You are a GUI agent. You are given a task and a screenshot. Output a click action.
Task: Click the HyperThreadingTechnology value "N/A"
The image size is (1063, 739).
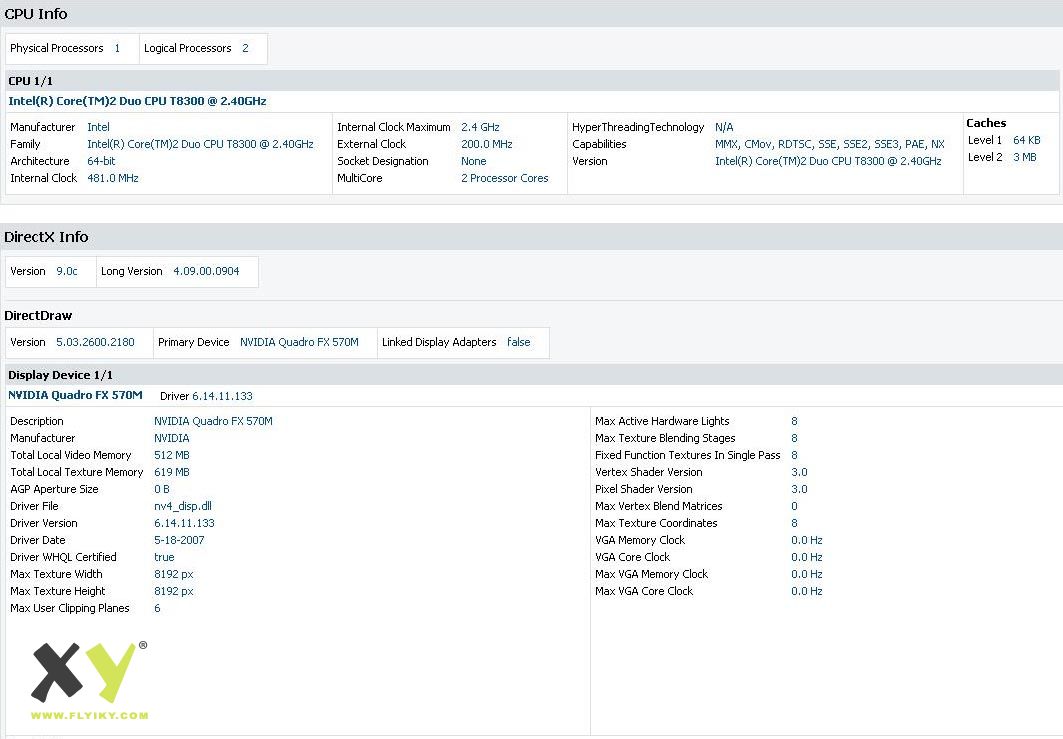click(x=724, y=127)
